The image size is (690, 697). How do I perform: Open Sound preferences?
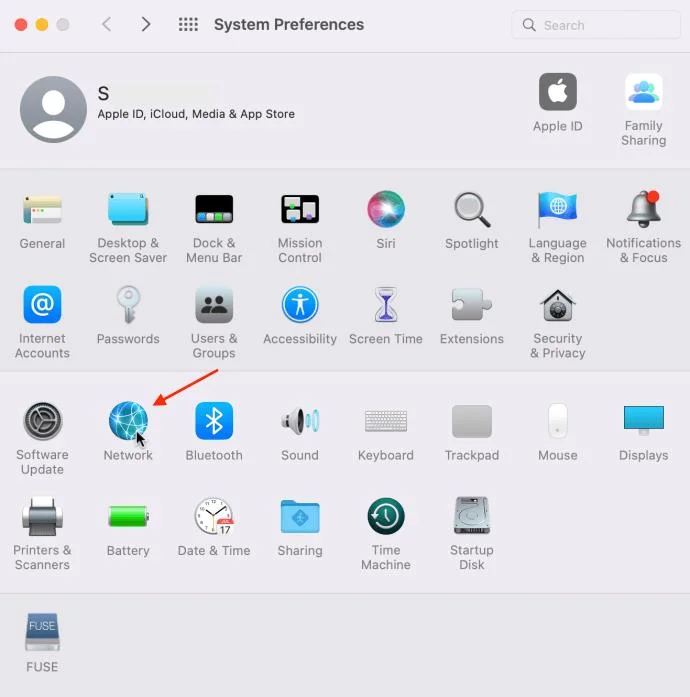pos(300,421)
